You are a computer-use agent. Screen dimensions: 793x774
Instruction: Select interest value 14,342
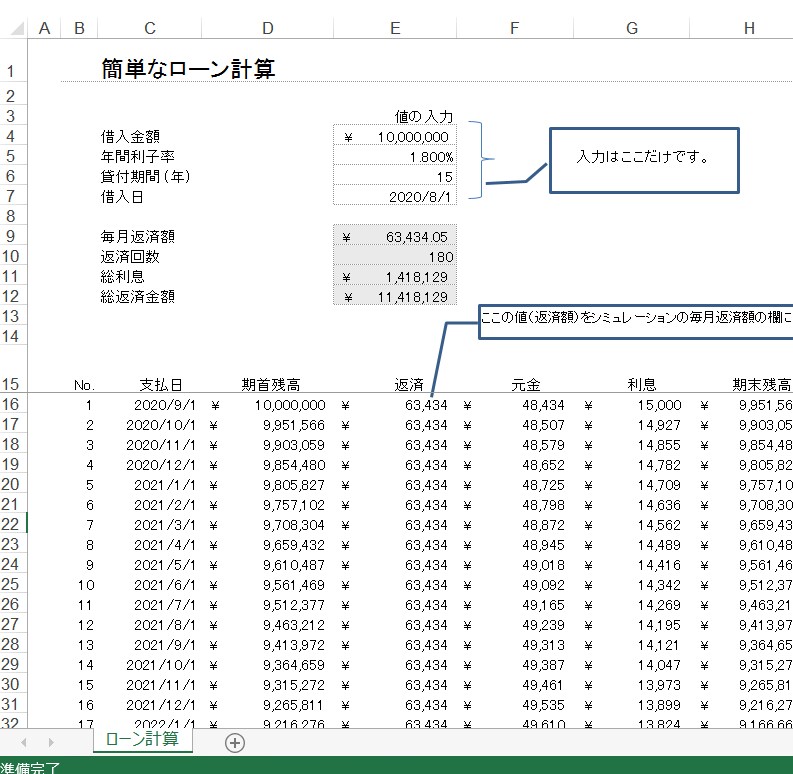pyautogui.click(x=659, y=585)
